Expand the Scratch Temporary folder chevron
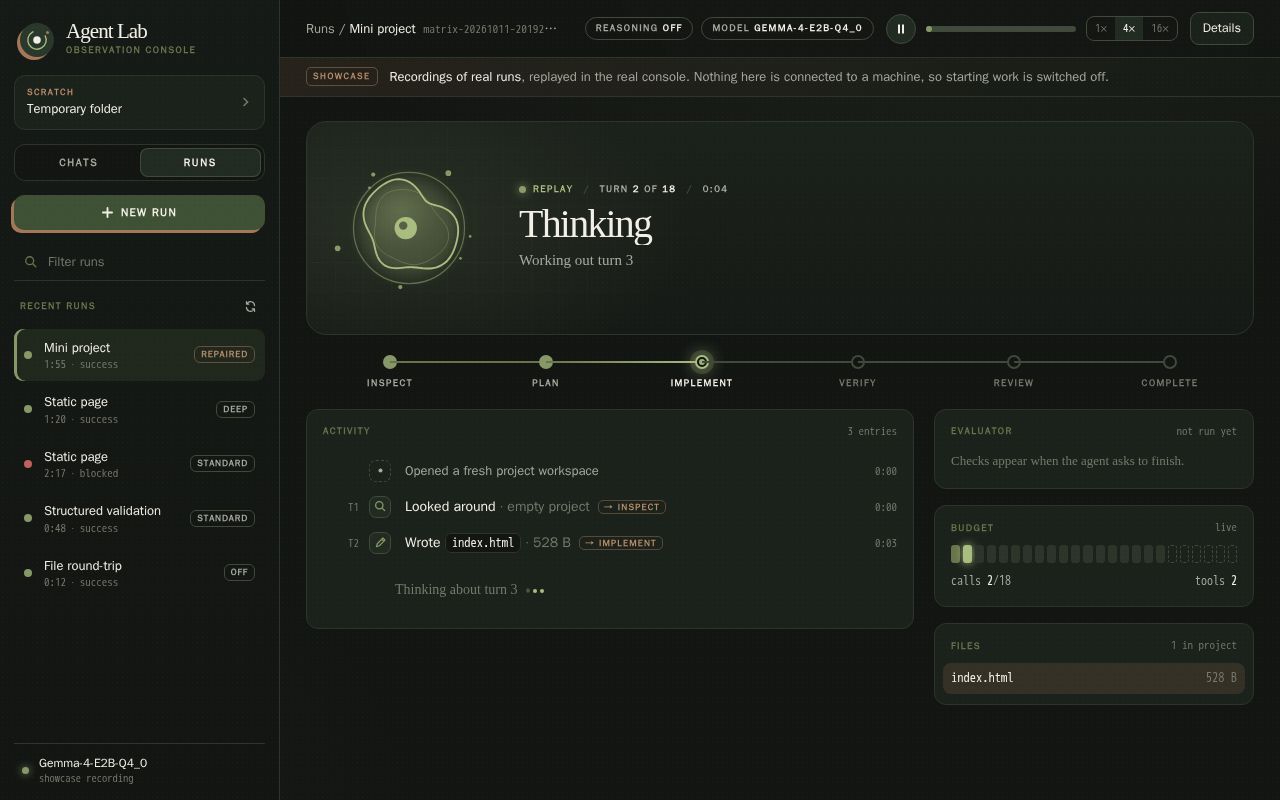1280x800 pixels. 246,102
